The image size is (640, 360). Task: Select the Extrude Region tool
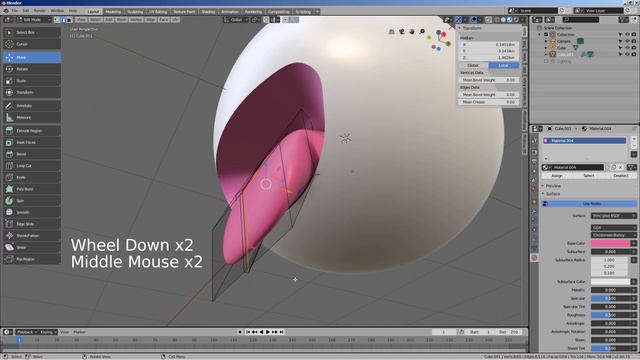pyautogui.click(x=32, y=131)
